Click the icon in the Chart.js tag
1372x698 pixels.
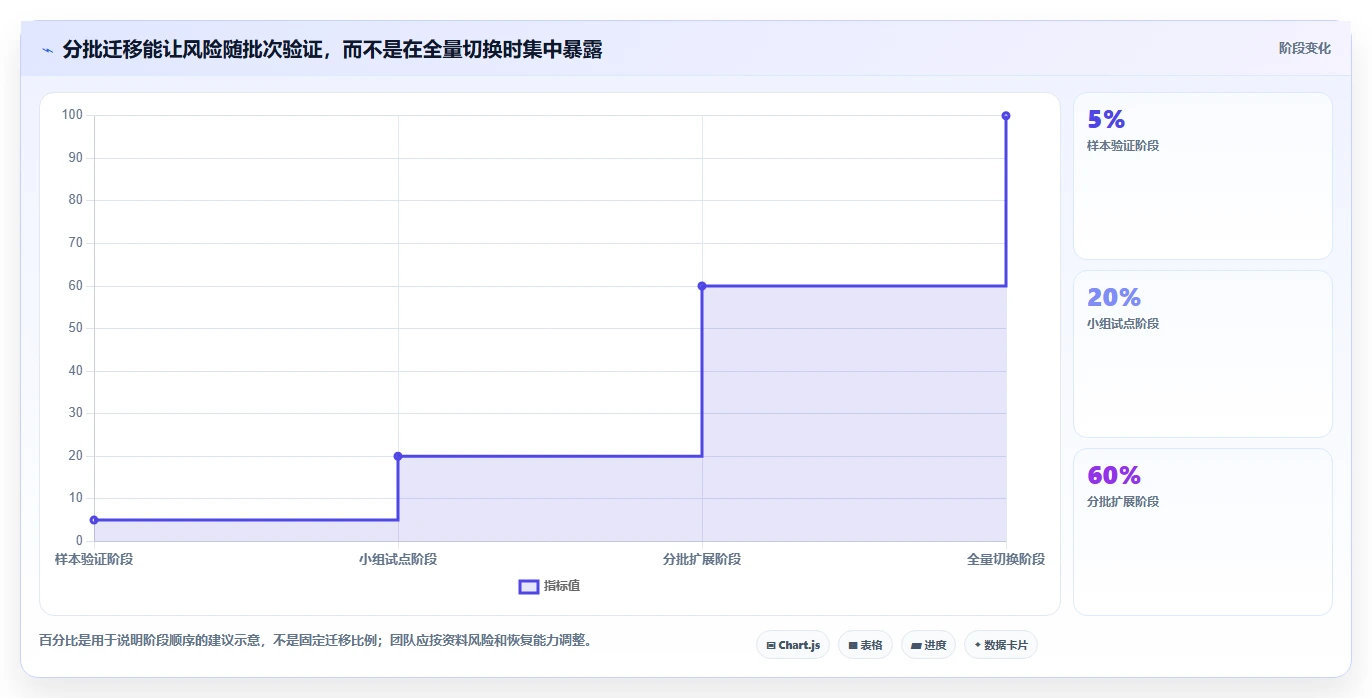point(771,646)
